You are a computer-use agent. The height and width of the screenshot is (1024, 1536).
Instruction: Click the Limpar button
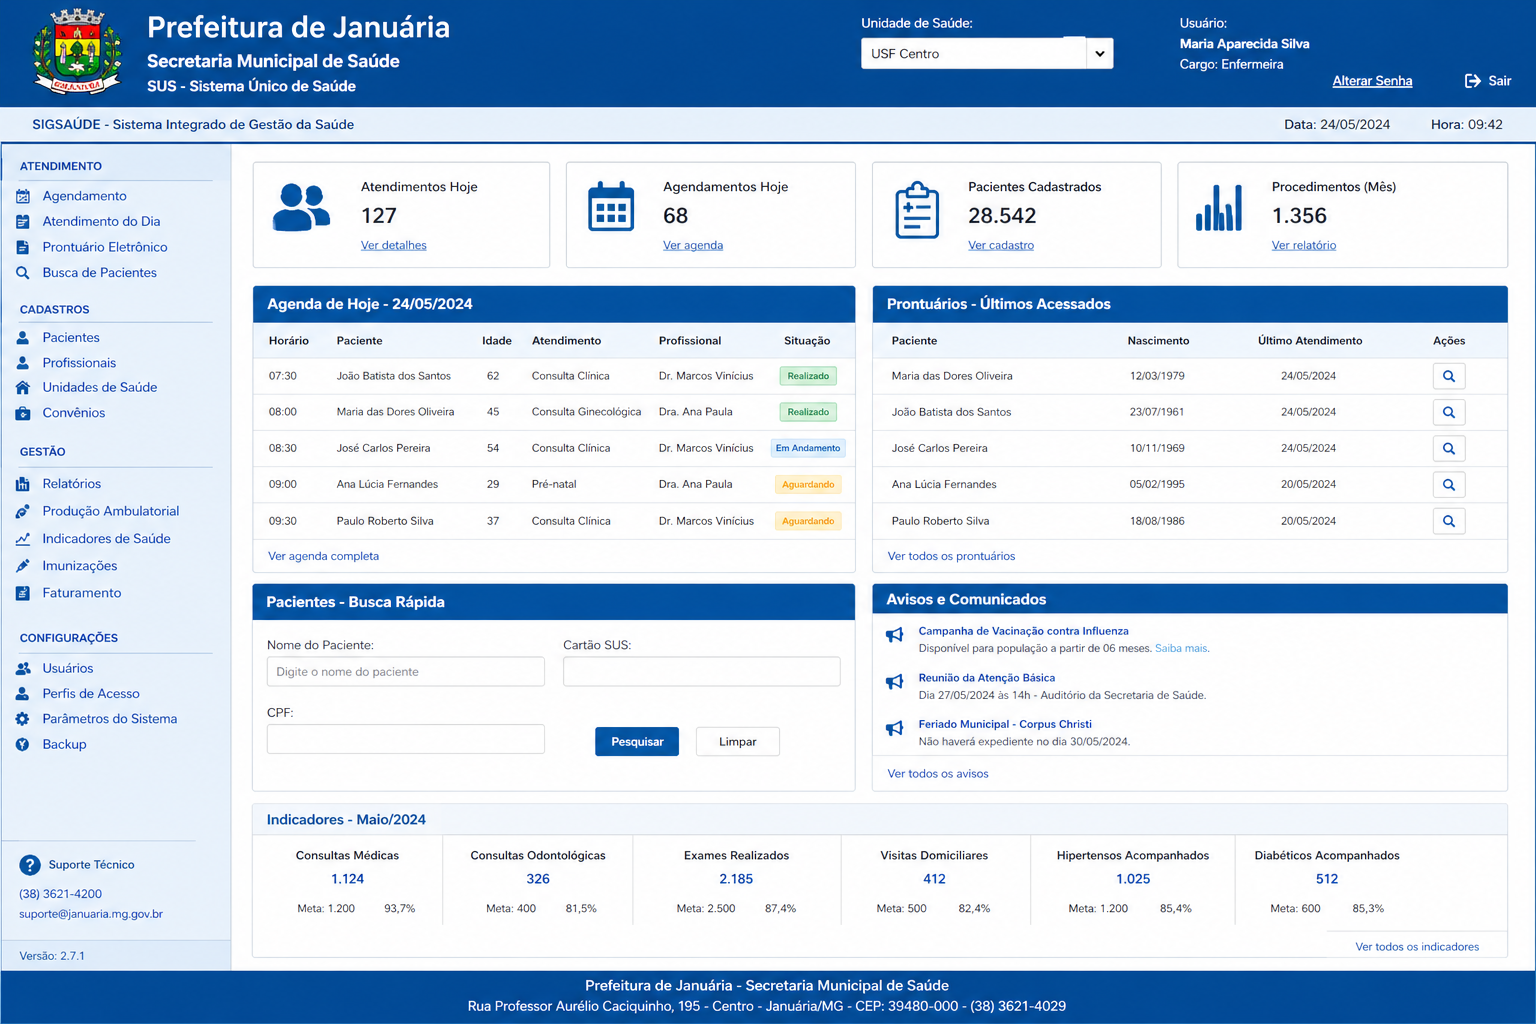coord(737,742)
